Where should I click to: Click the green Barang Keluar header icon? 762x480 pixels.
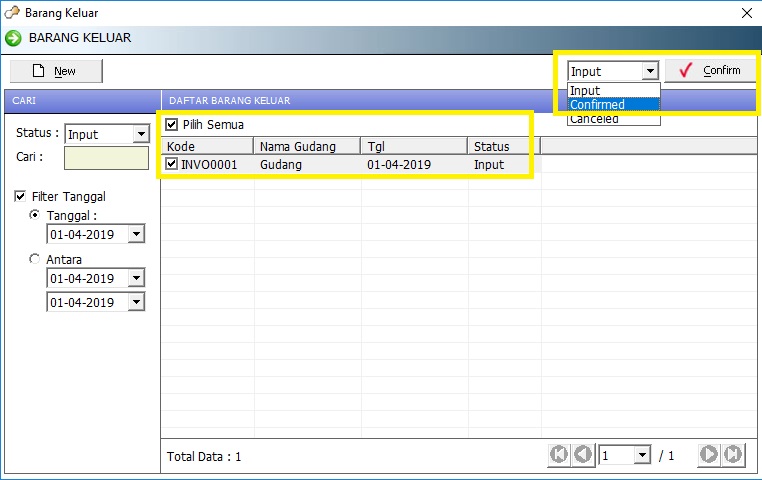(x=13, y=38)
